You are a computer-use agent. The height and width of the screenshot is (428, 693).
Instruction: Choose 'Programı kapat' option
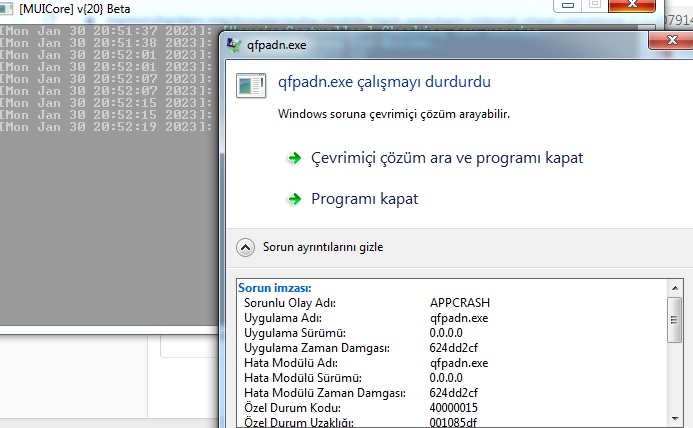click(365, 199)
